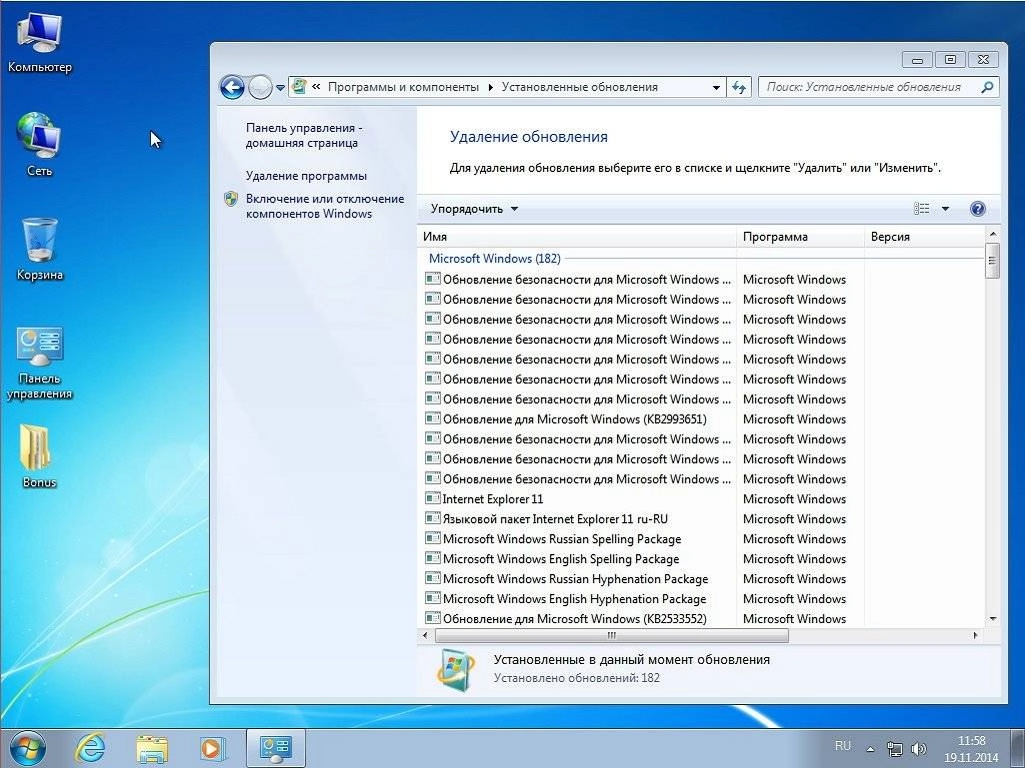The image size is (1025, 768).
Task: Open recent pages dropdown next to Forward
Action: tap(280, 88)
